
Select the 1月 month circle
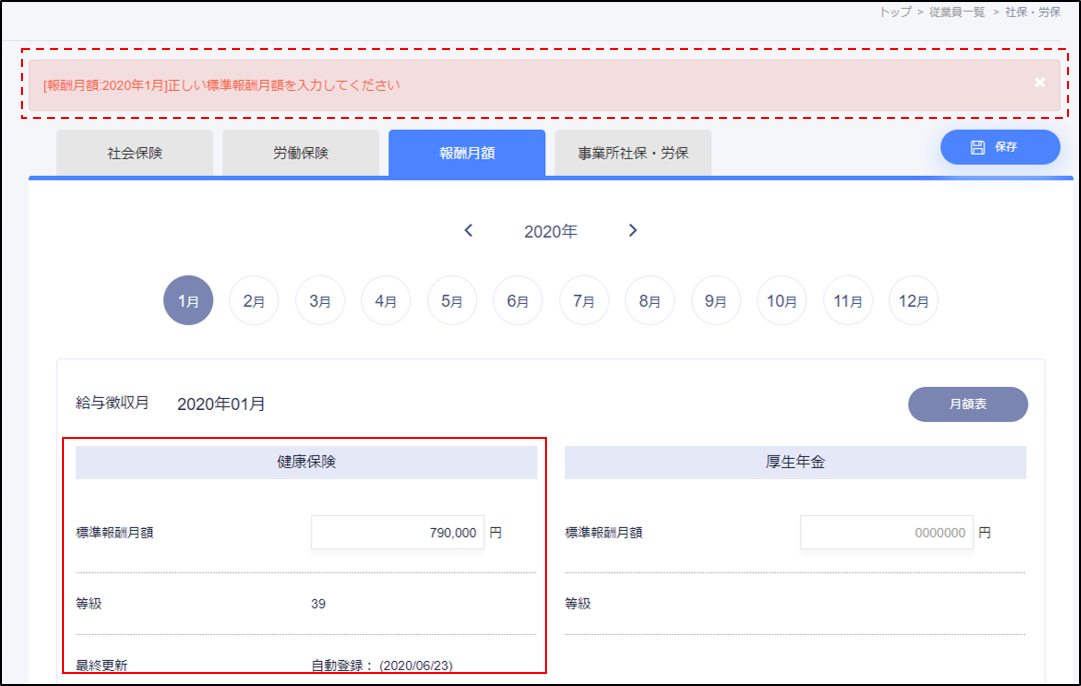tap(188, 300)
